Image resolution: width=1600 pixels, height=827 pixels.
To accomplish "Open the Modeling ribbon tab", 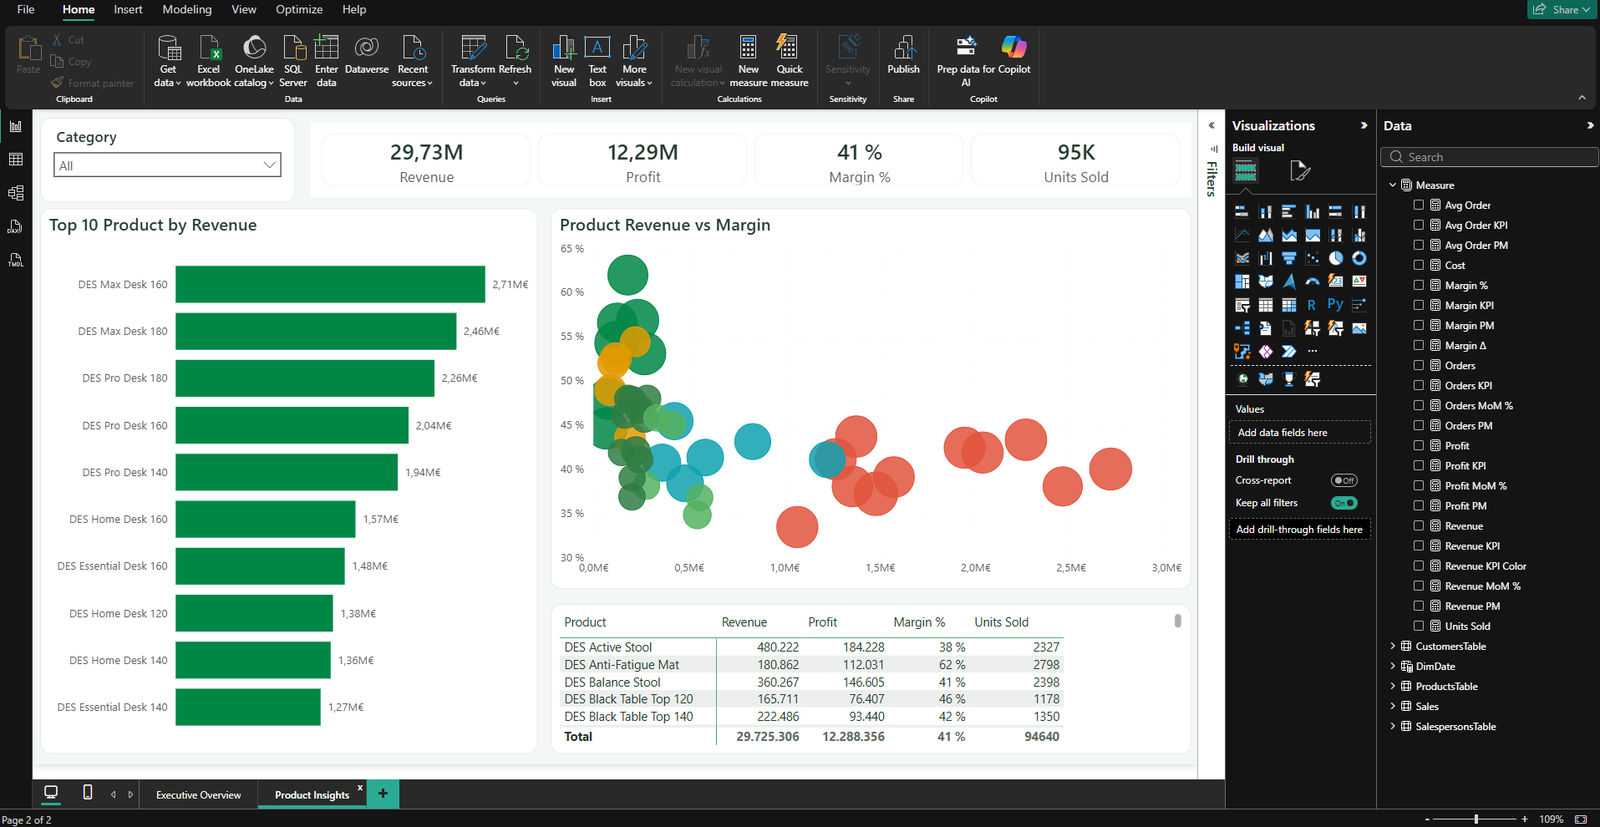I will (187, 10).
